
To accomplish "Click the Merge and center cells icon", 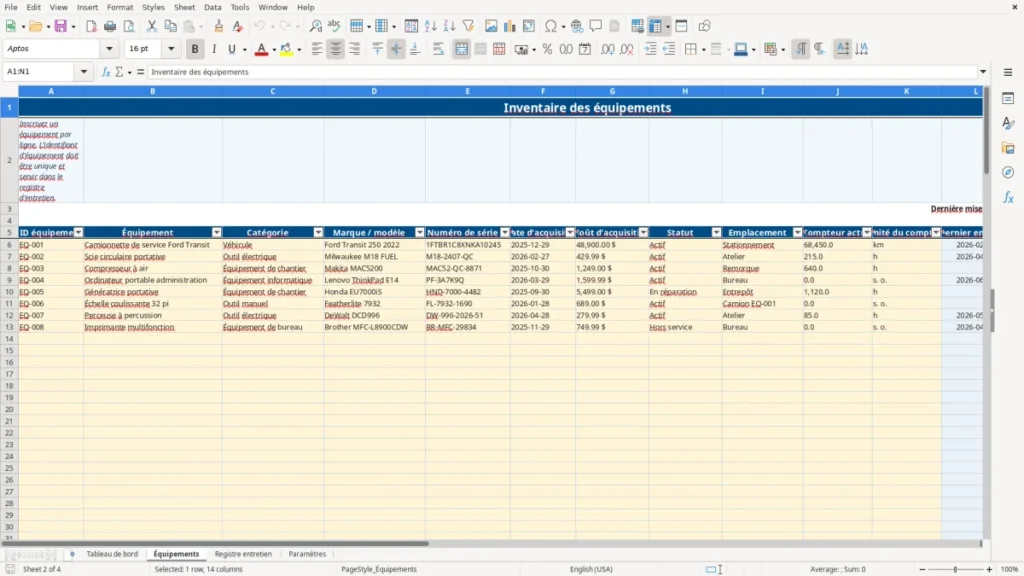I will click(462, 49).
